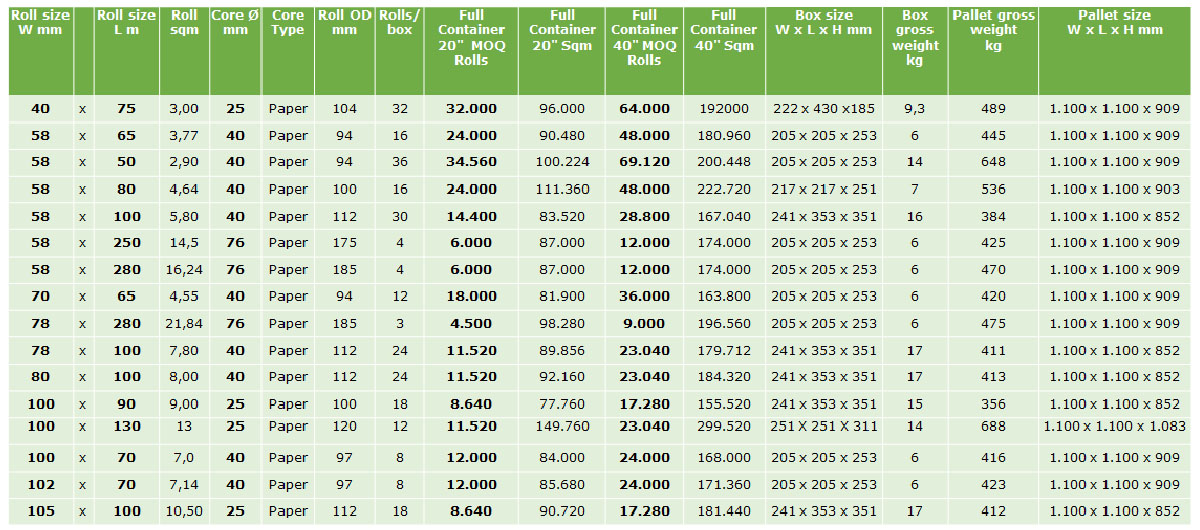Select the 'Core Type' column header
Viewport: 1200px width, 530px height.
point(288,23)
